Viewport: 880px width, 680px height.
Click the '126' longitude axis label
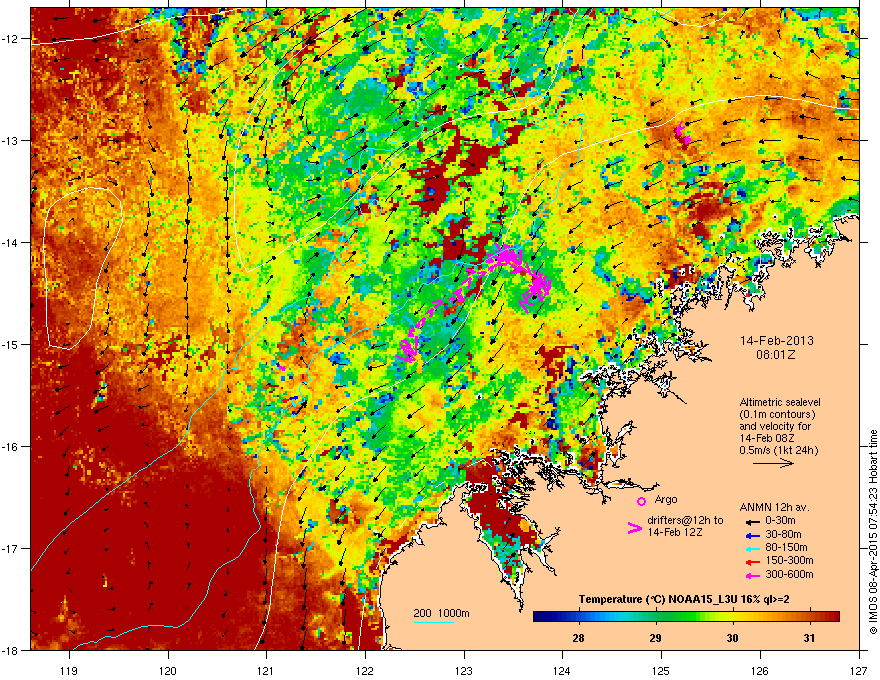click(x=760, y=670)
